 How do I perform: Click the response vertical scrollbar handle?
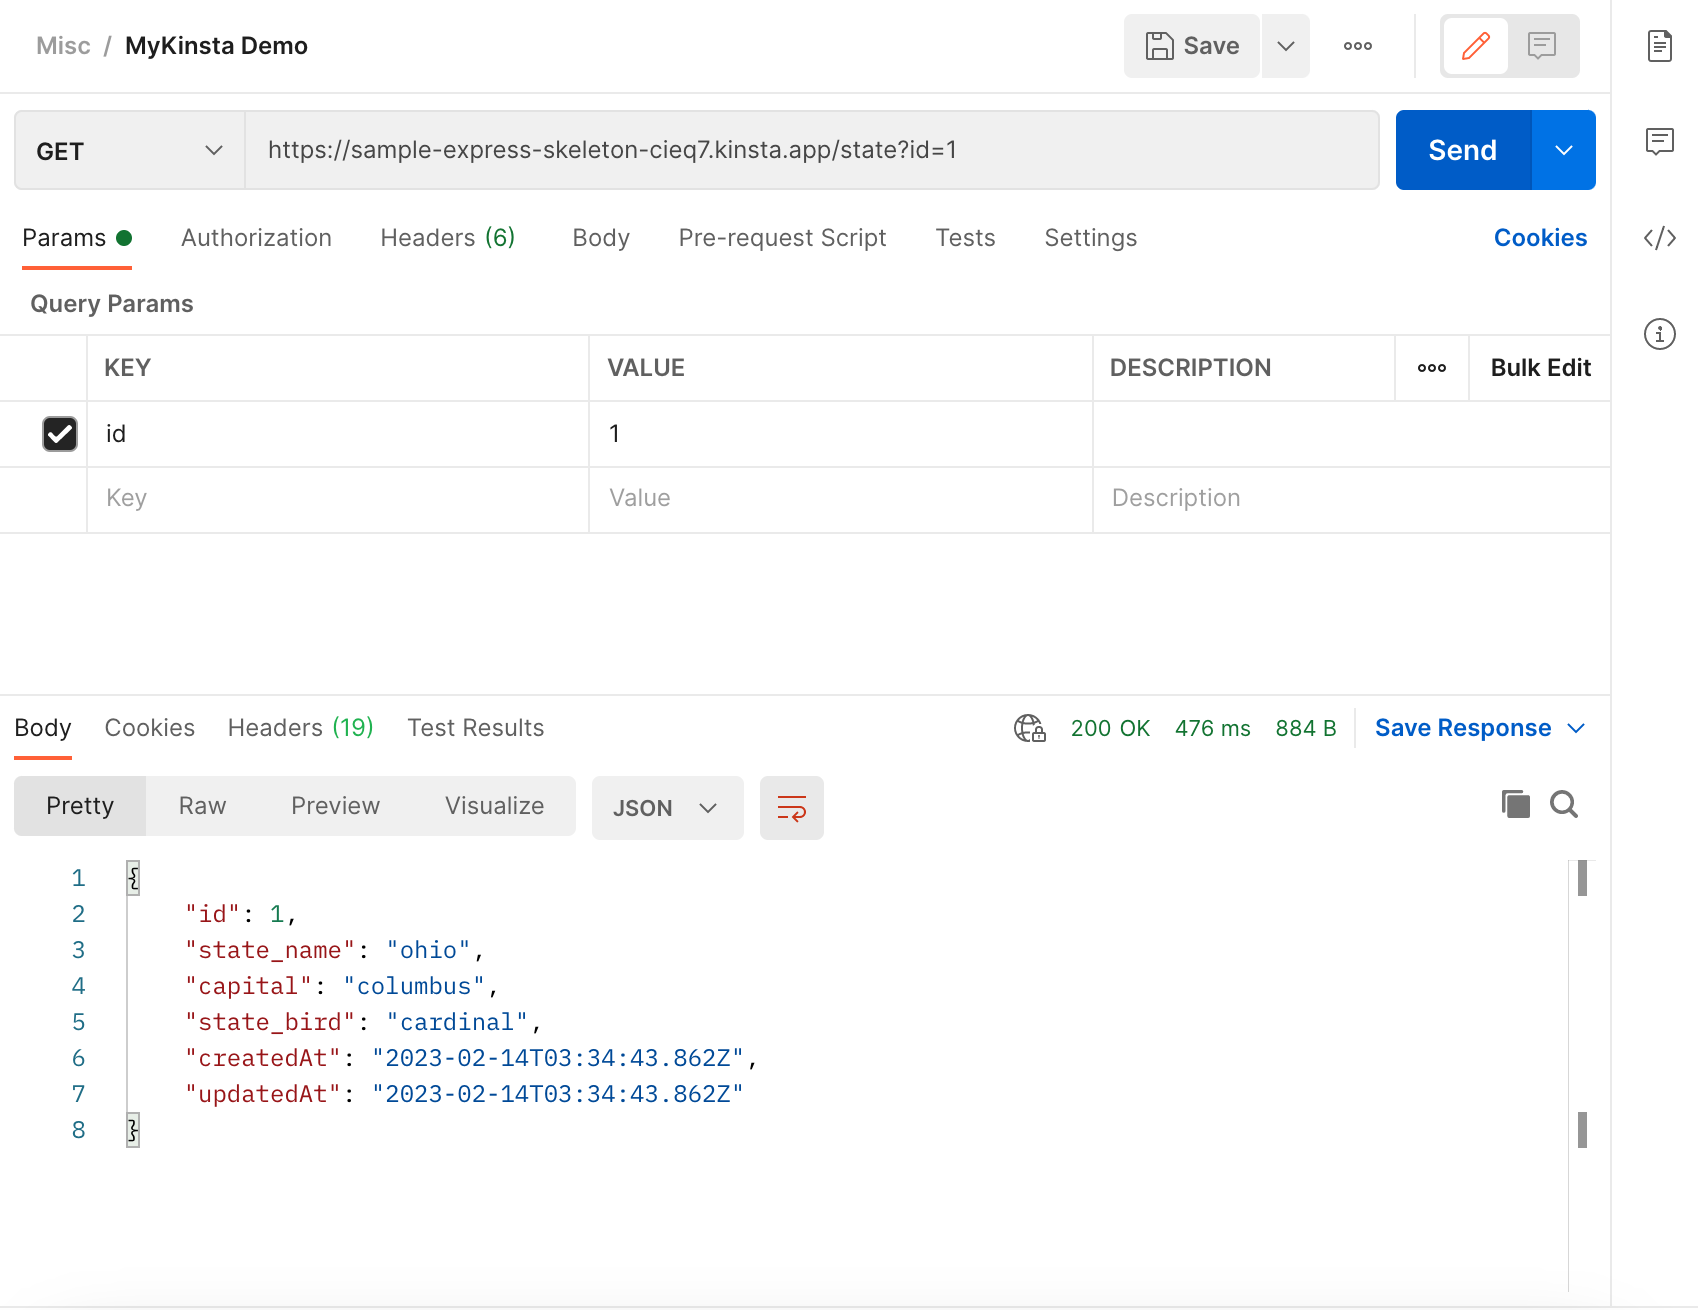tap(1582, 879)
